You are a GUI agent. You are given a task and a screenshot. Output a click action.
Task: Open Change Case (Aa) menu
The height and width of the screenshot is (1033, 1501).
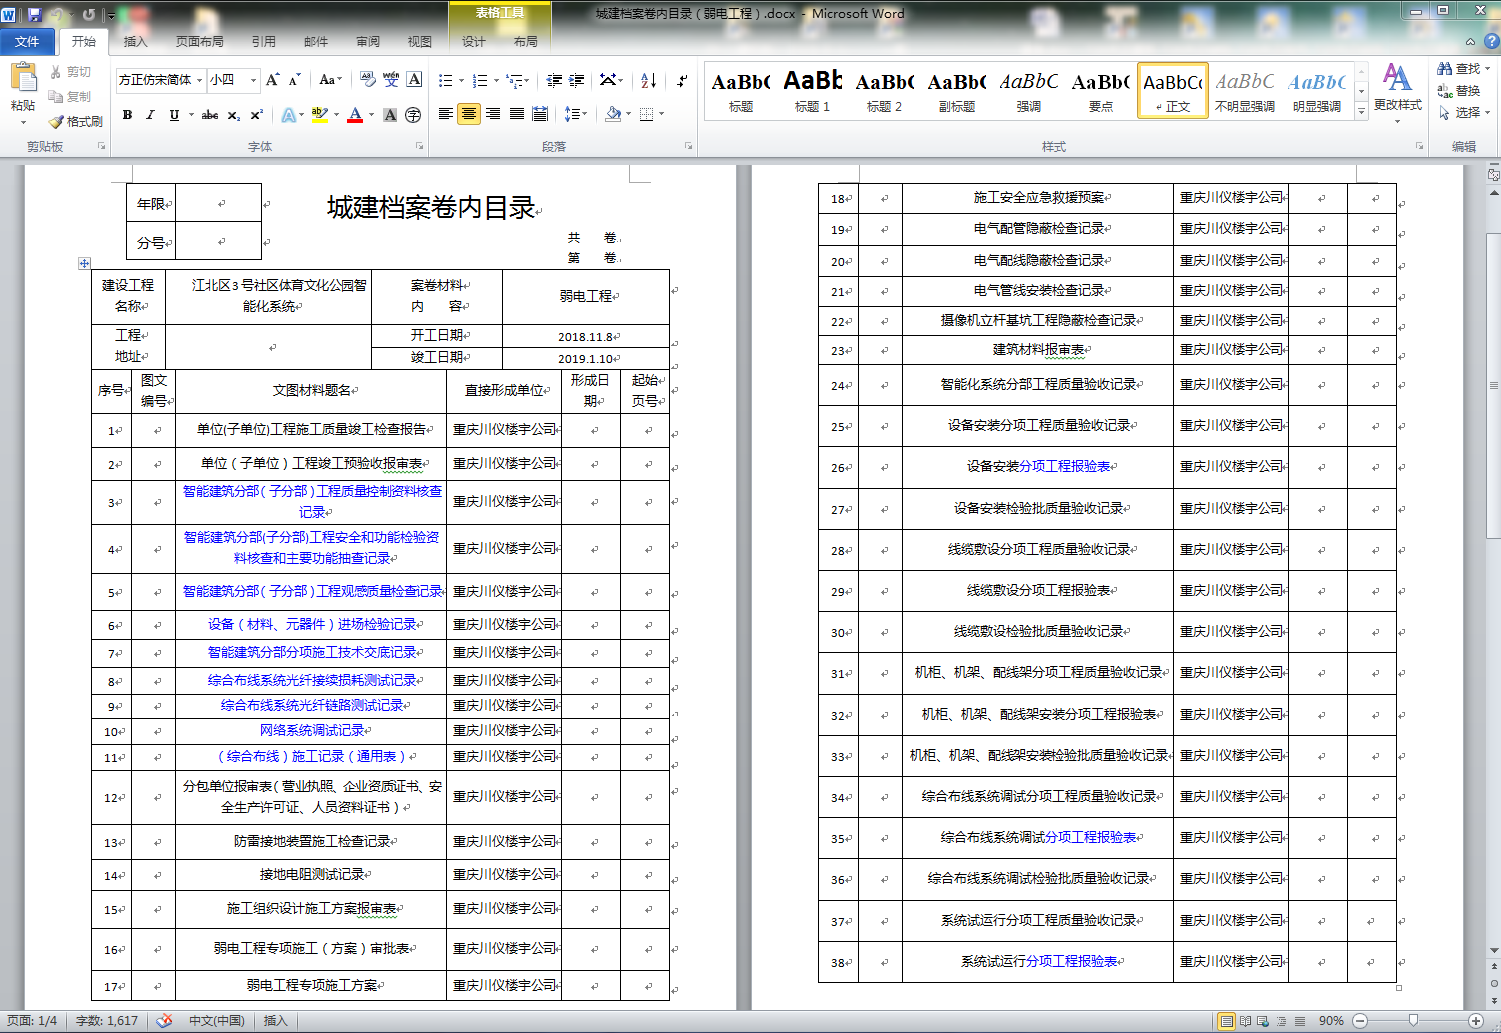(330, 80)
